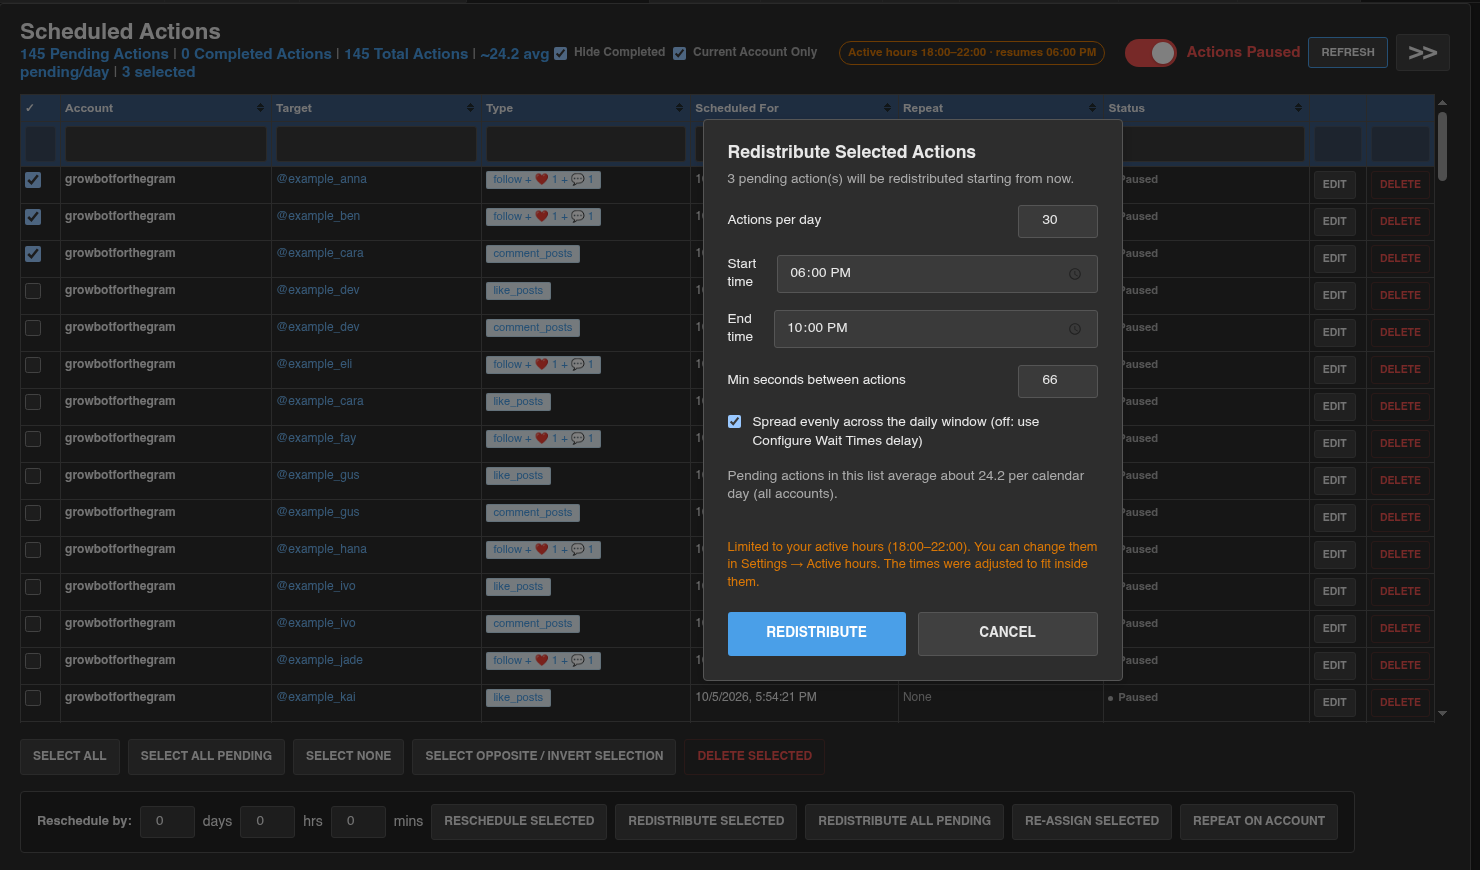Click the Account column filter box
The height and width of the screenshot is (870, 1480).
coord(166,144)
